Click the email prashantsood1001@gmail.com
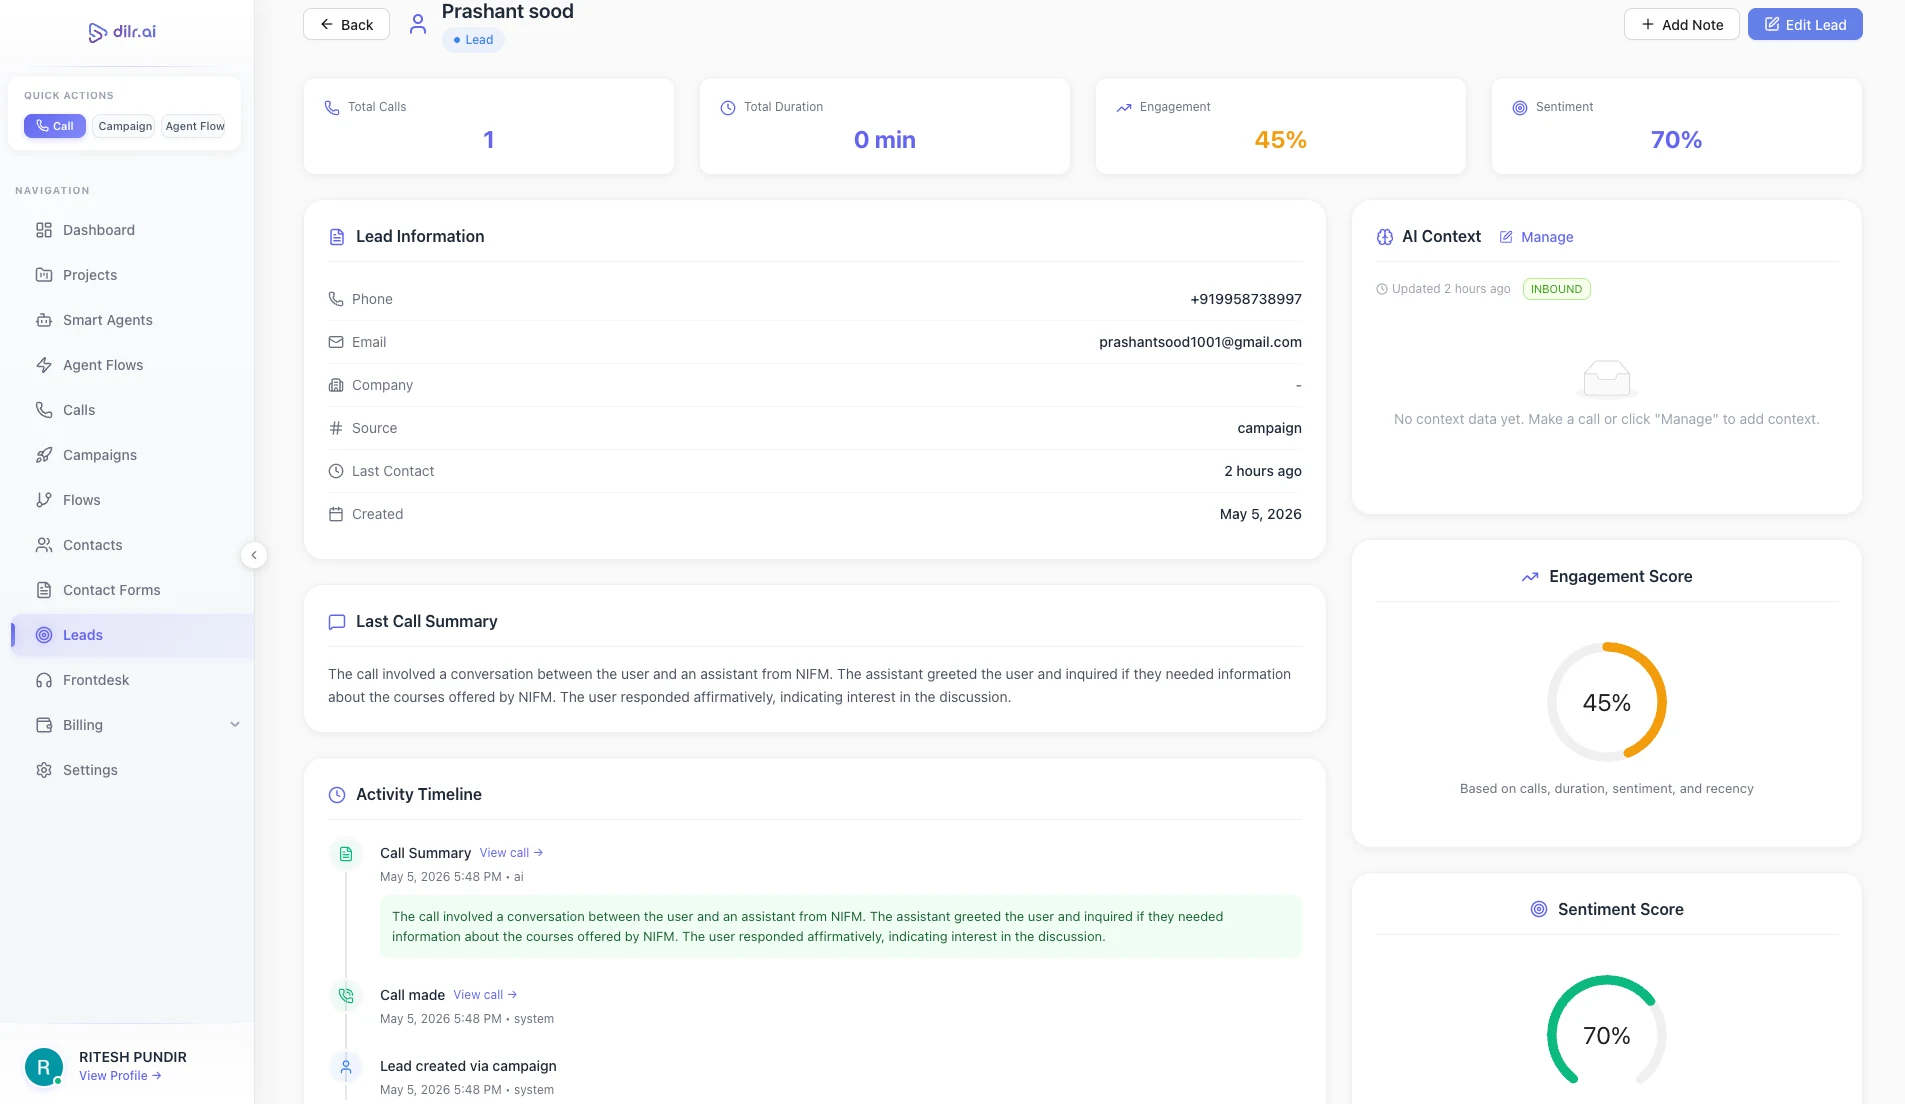Image resolution: width=1905 pixels, height=1104 pixels. click(x=1200, y=342)
